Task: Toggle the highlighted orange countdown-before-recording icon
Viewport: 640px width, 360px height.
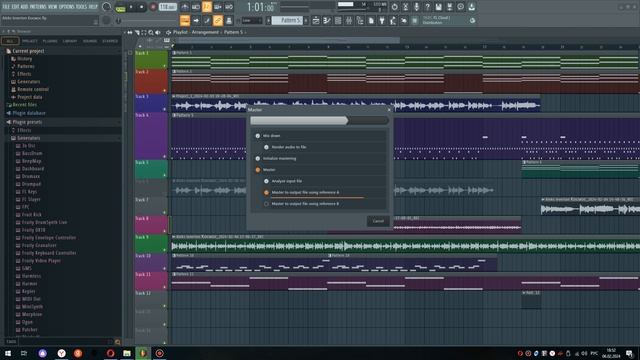Action: 207,7
